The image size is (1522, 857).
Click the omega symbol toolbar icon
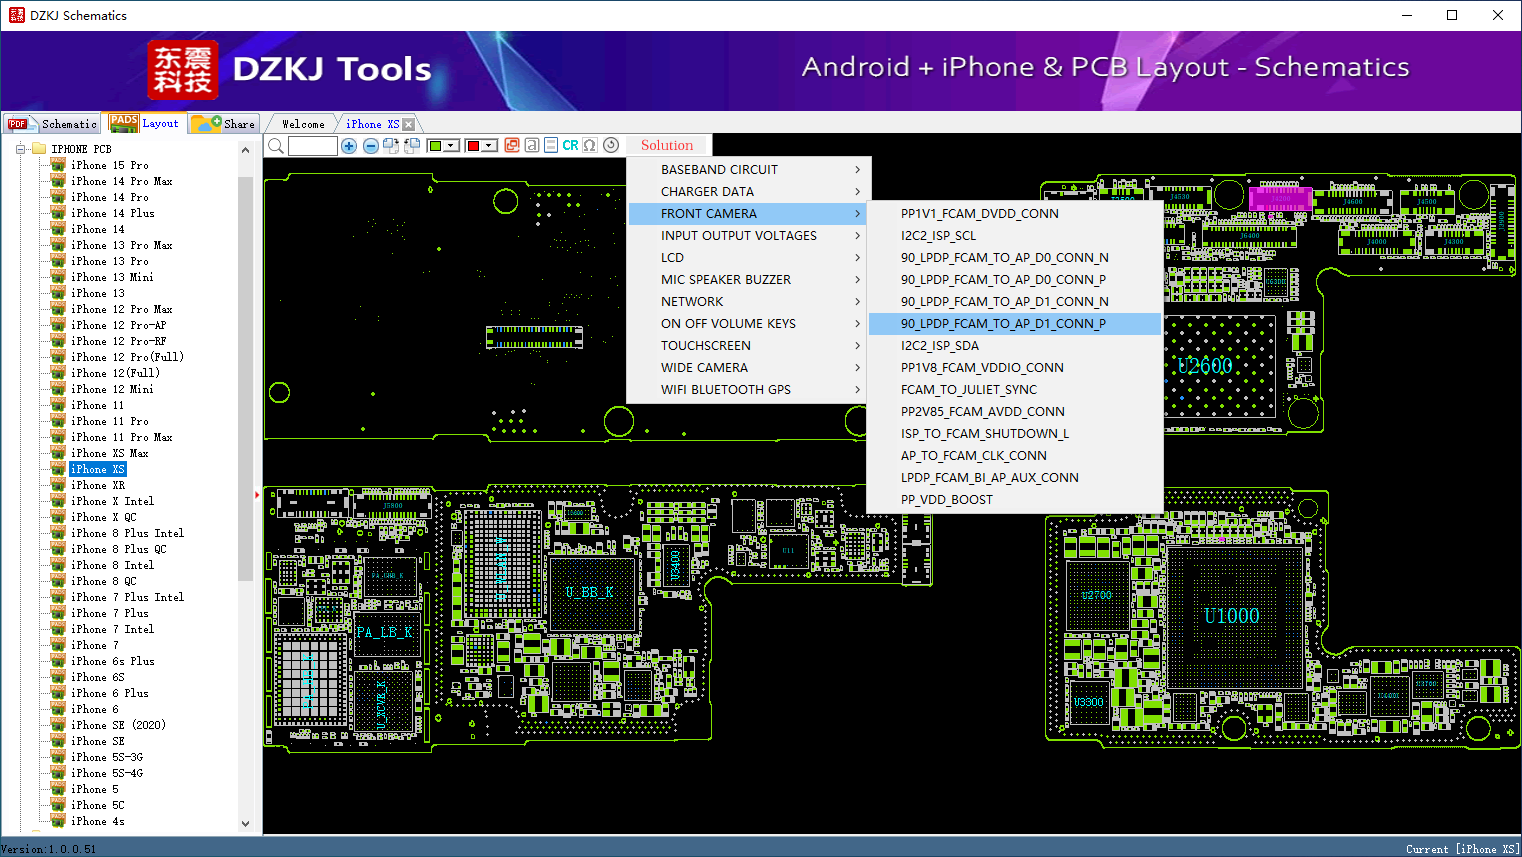pyautogui.click(x=590, y=145)
